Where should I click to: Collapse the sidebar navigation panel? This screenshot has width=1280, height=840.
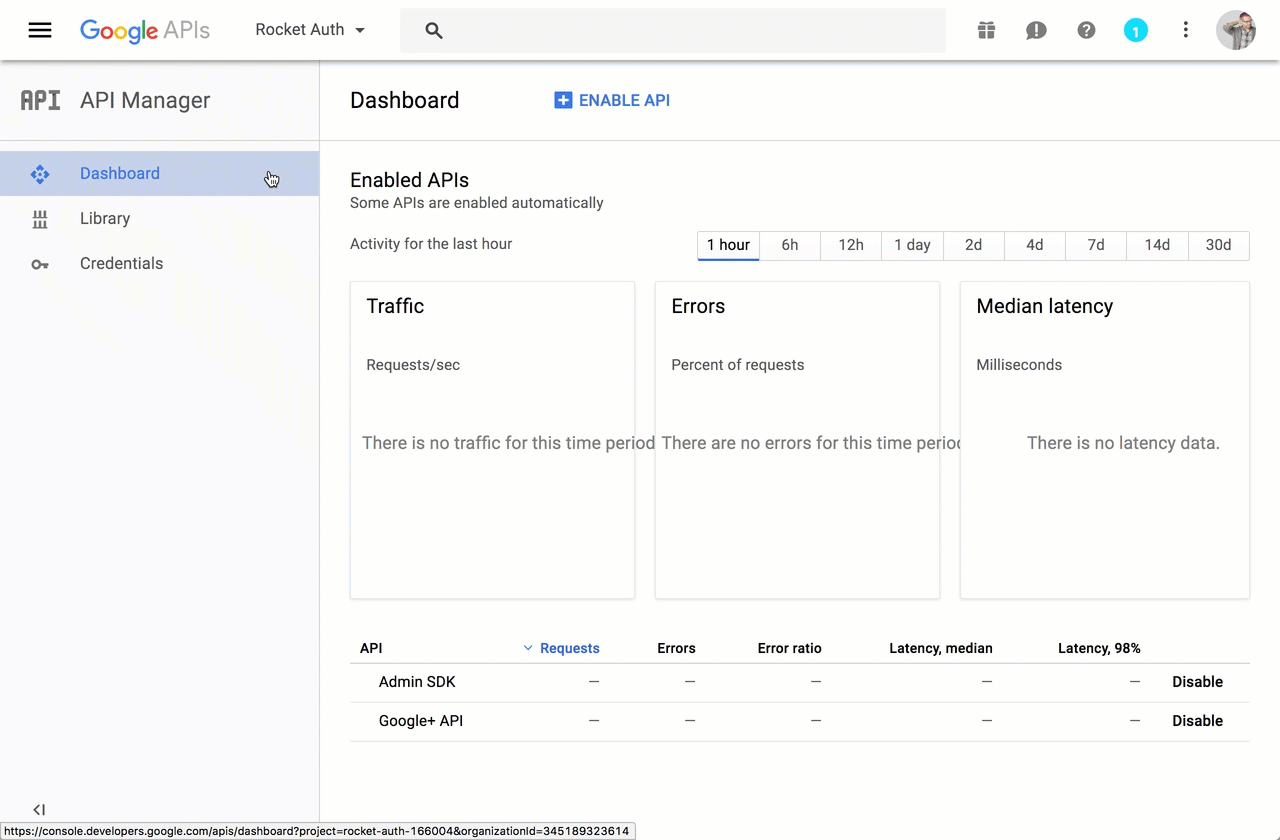(39, 810)
